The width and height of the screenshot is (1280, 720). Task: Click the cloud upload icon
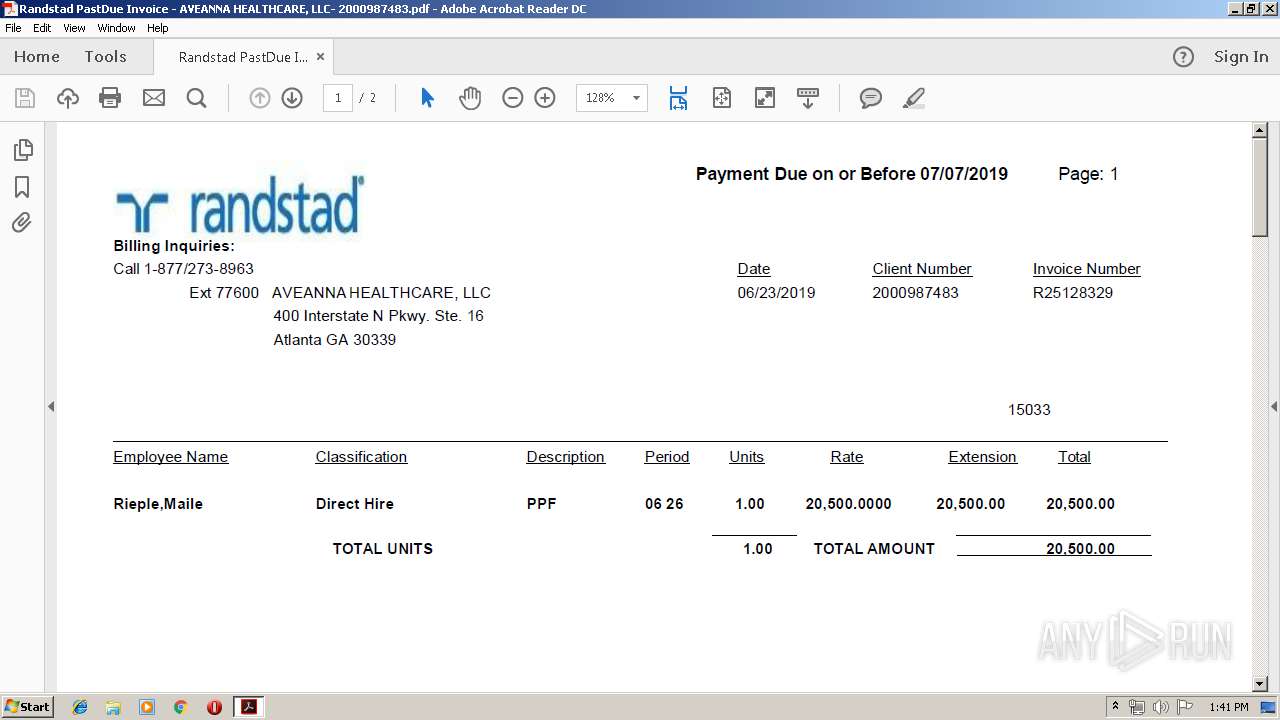coord(67,98)
